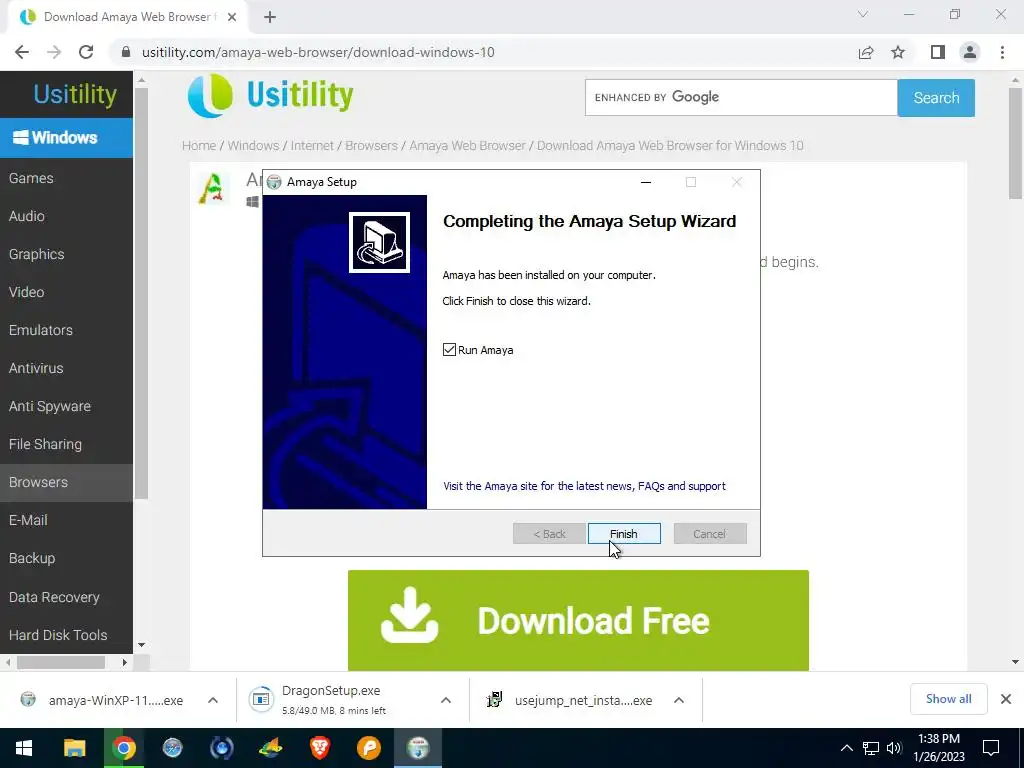The image size is (1024, 768).
Task: Click Internet in the breadcrumb
Action: (x=312, y=146)
